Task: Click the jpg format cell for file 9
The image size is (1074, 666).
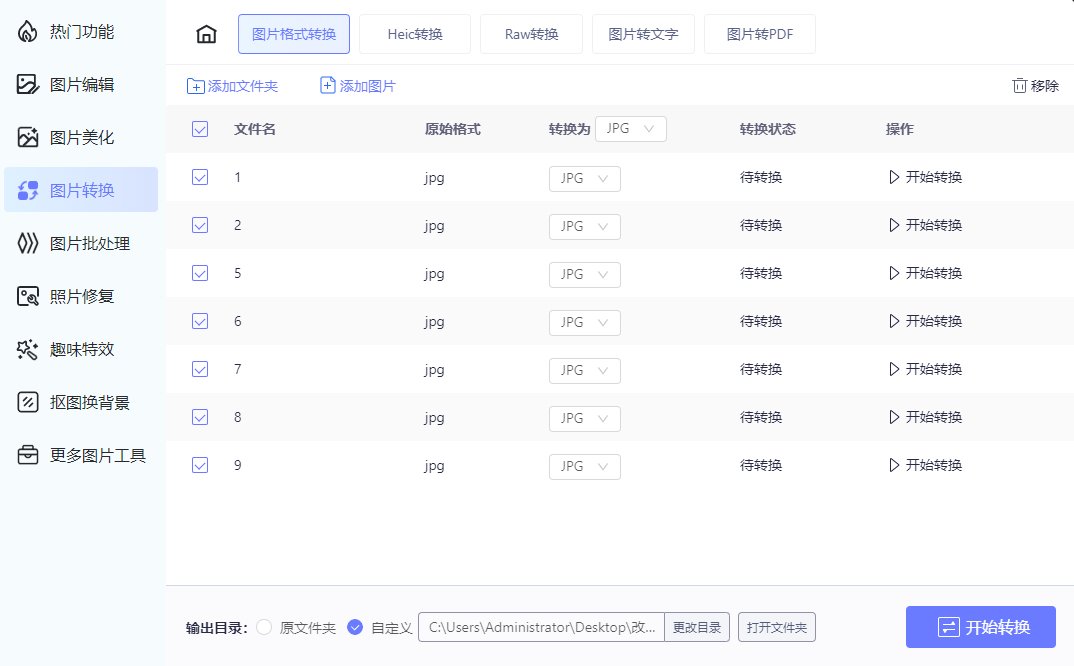Action: [x=434, y=466]
